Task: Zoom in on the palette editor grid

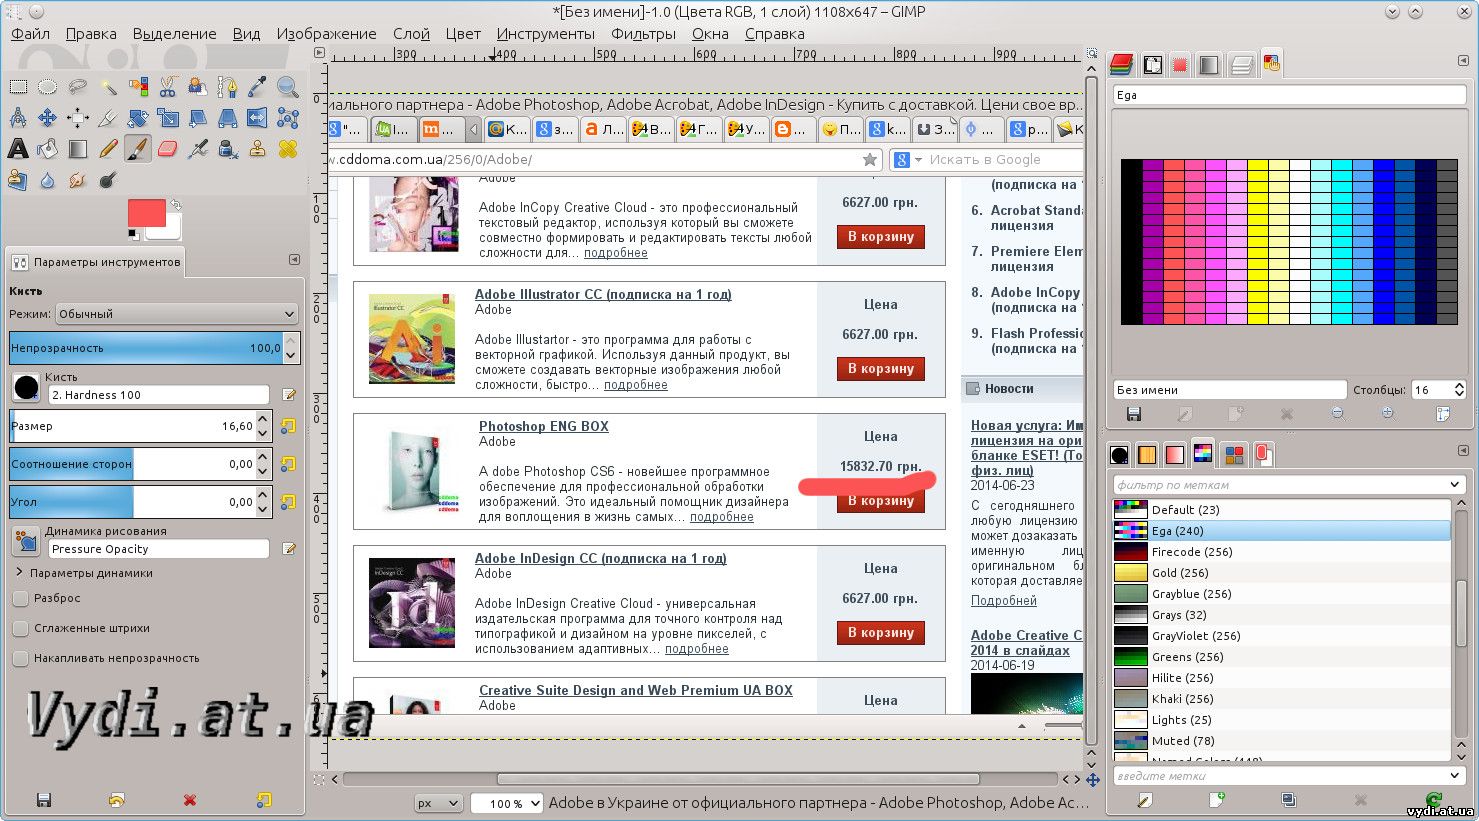Action: click(x=1388, y=414)
